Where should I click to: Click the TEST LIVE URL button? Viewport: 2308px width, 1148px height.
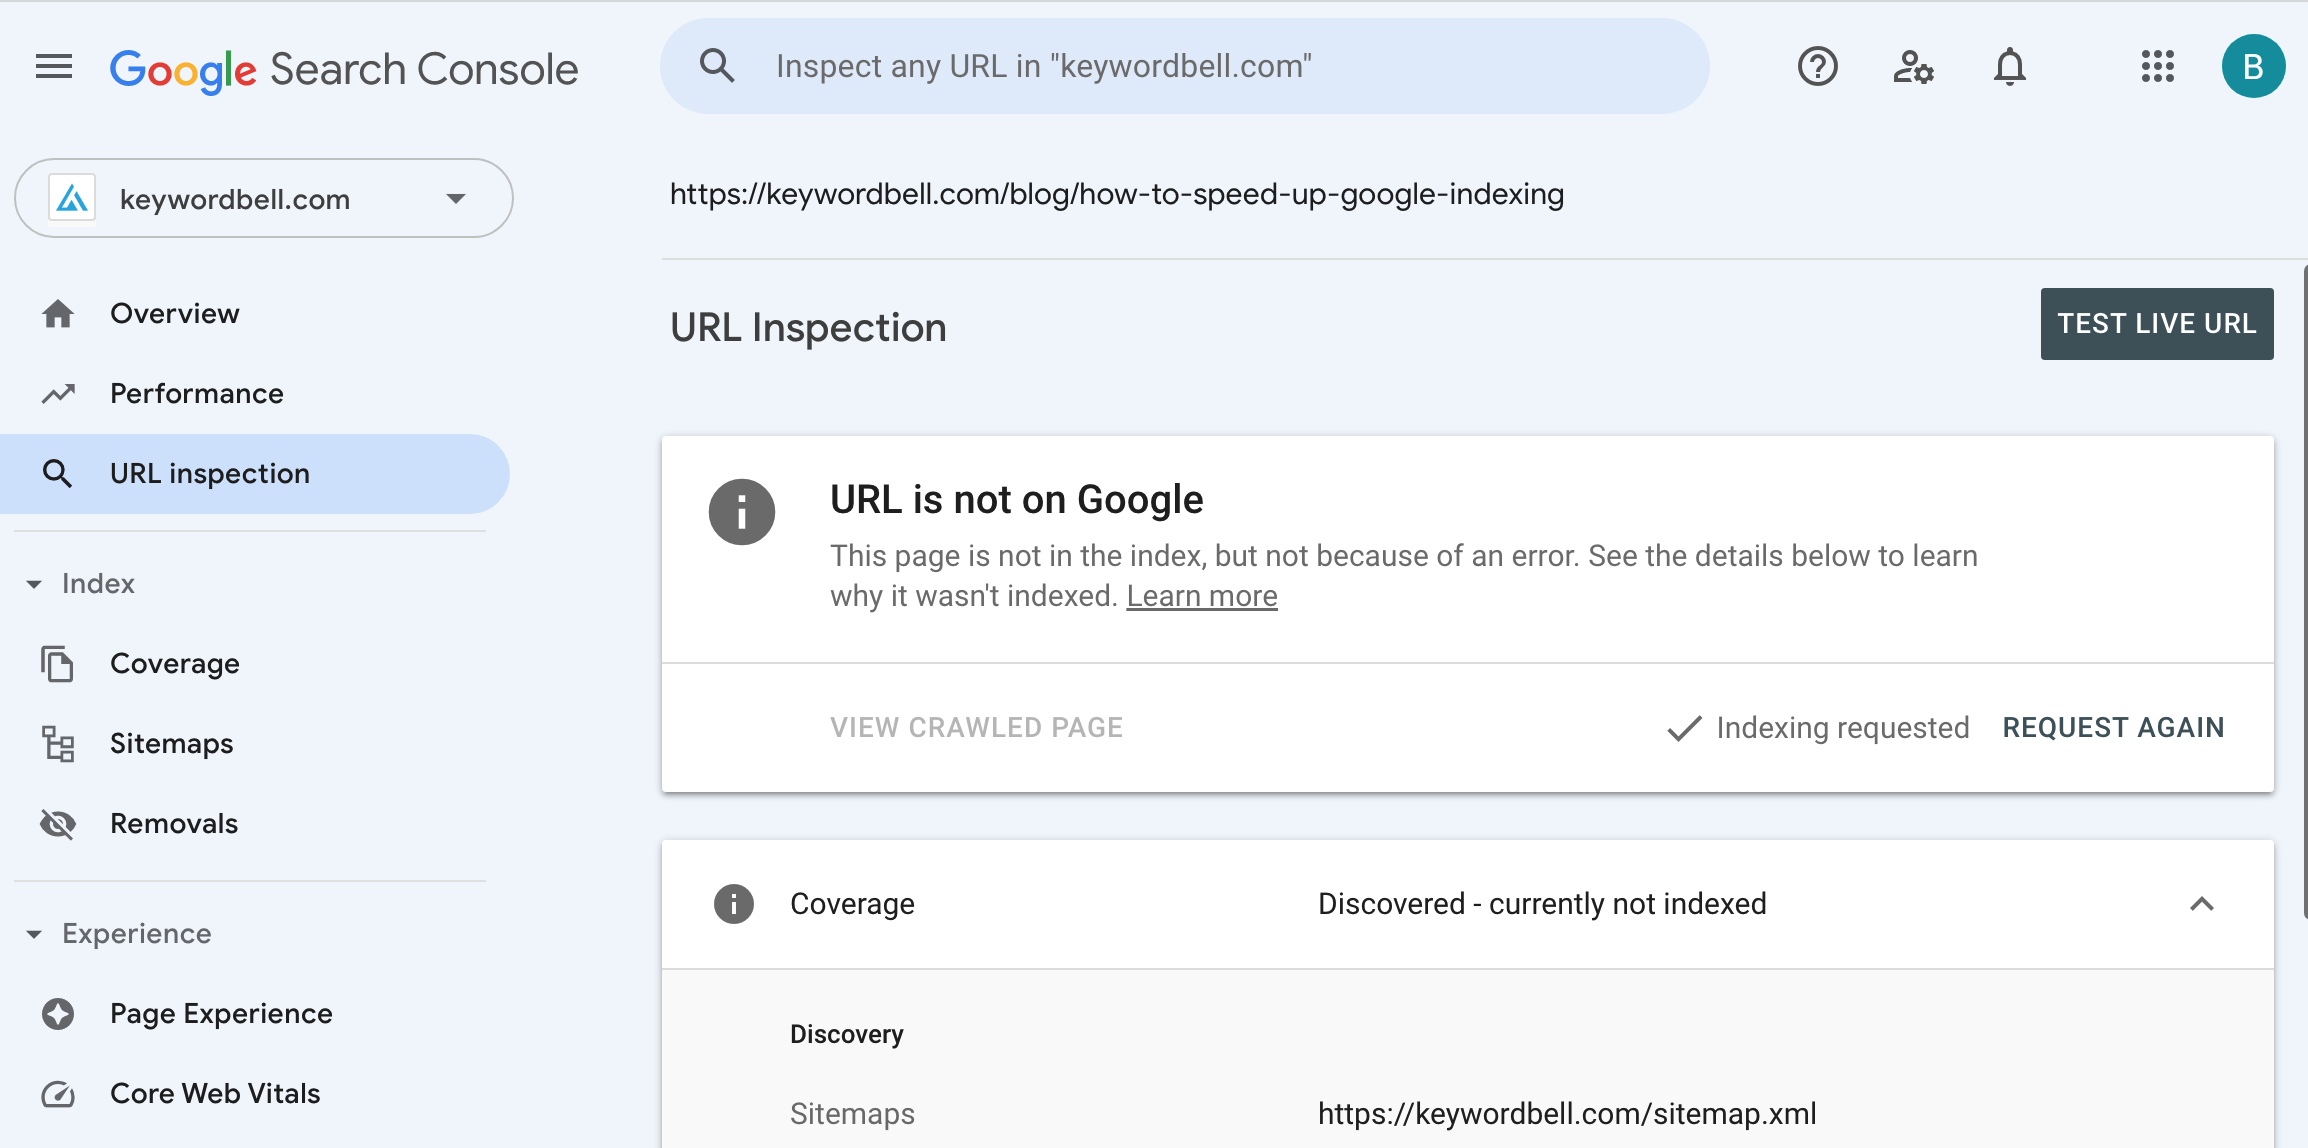pos(2156,324)
